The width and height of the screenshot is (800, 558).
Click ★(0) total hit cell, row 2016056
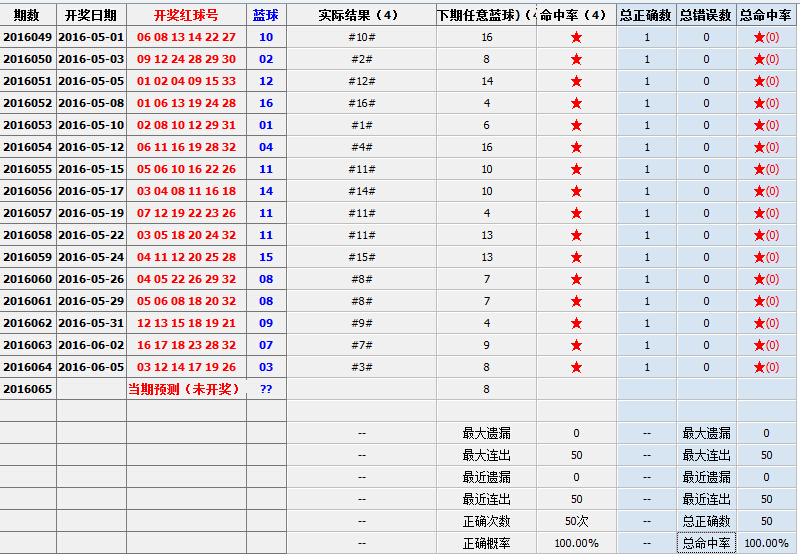766,191
